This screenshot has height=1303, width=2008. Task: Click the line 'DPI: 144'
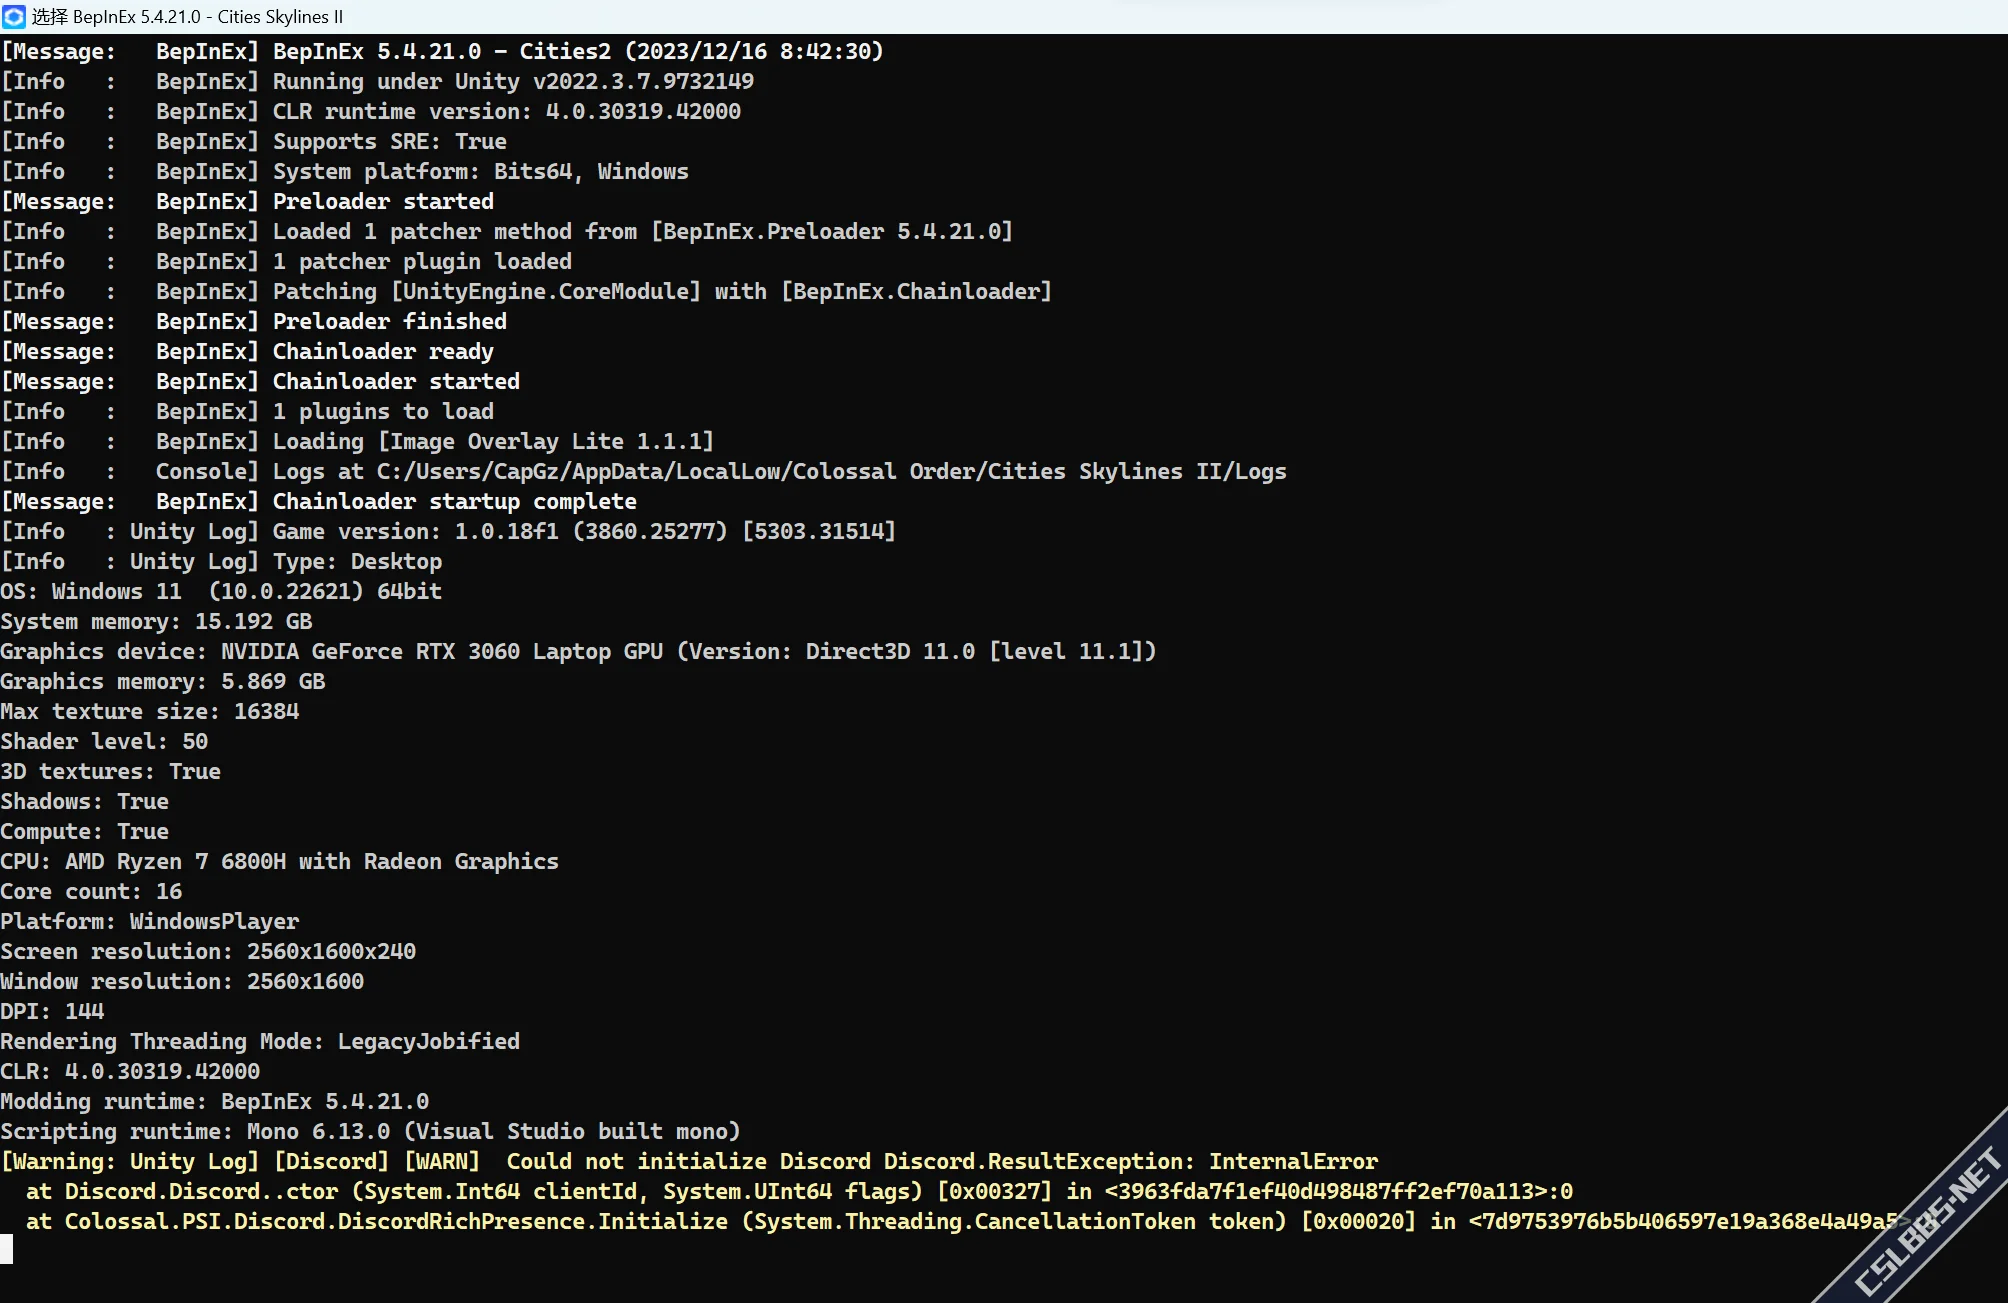(x=52, y=1012)
